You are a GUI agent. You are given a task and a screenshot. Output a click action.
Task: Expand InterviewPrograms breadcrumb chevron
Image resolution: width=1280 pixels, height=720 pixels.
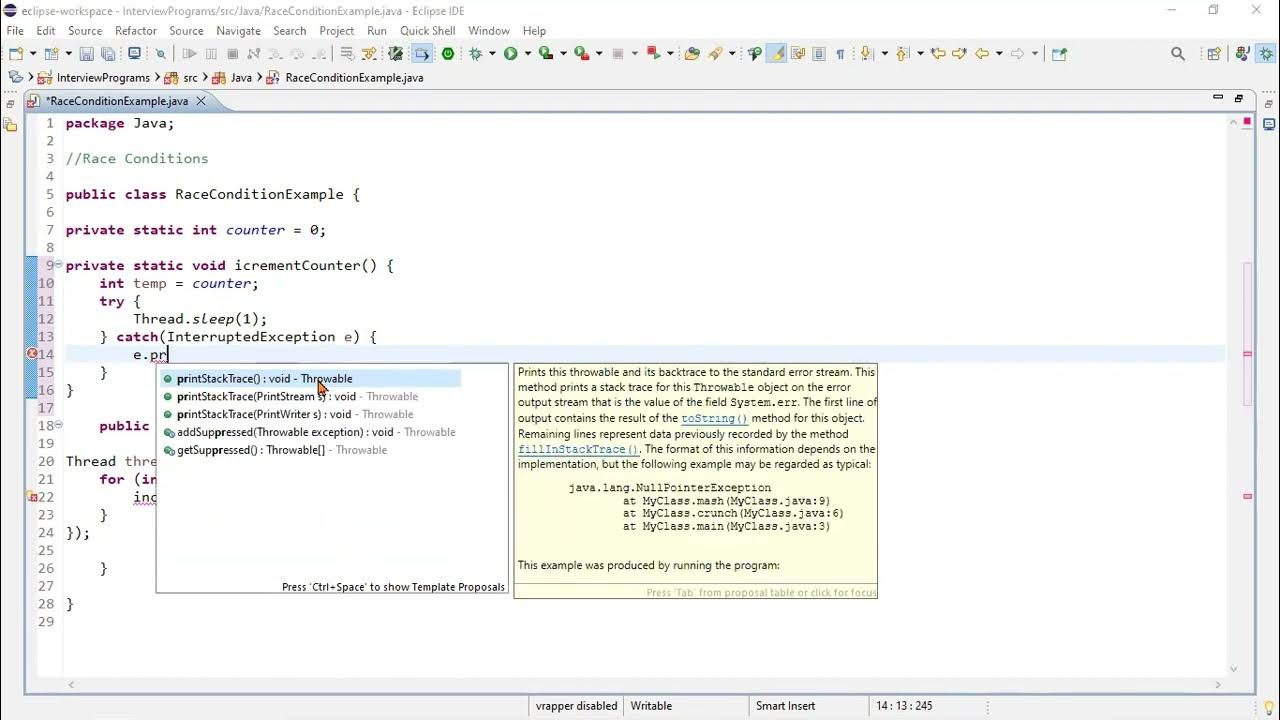coord(158,77)
